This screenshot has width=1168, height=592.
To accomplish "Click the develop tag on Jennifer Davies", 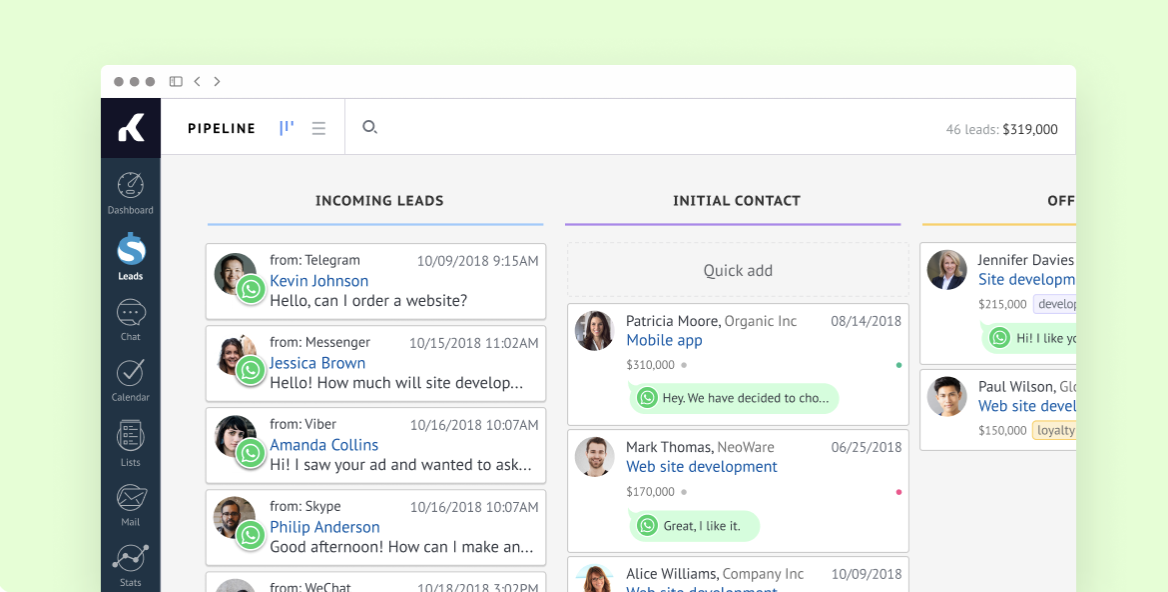I will pyautogui.click(x=1055, y=304).
